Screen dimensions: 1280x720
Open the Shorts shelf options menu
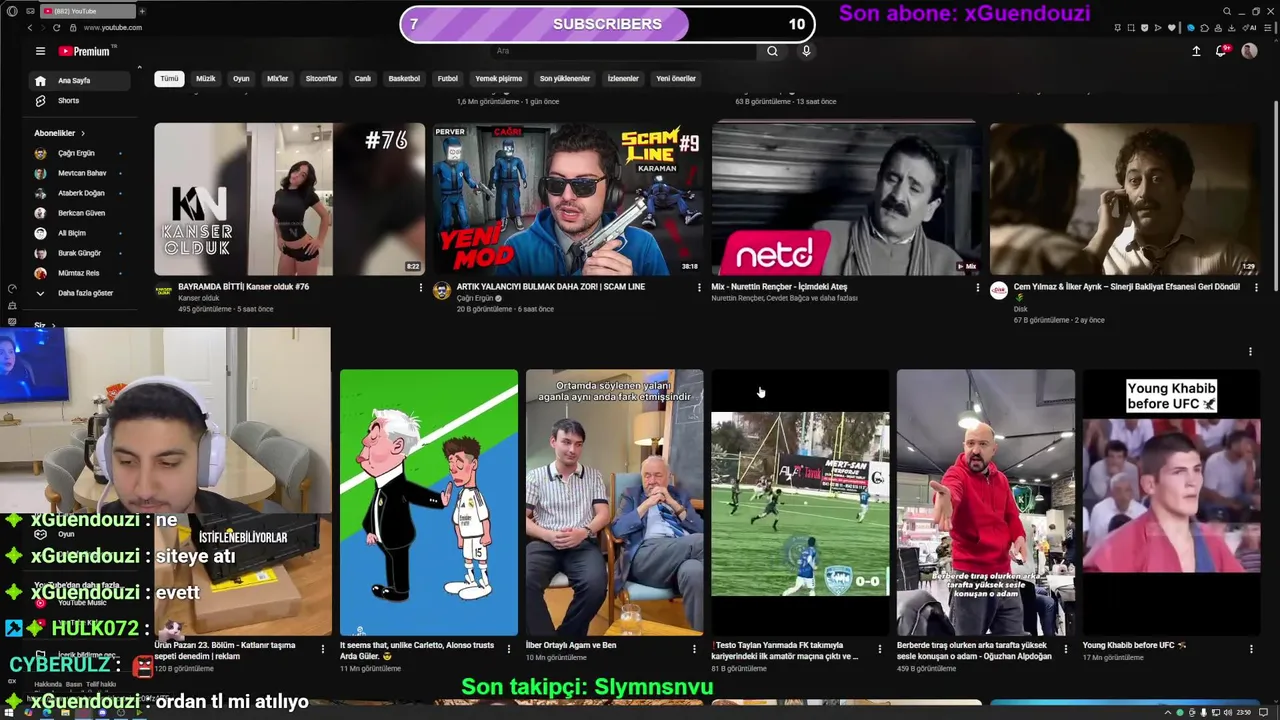[x=1250, y=351]
